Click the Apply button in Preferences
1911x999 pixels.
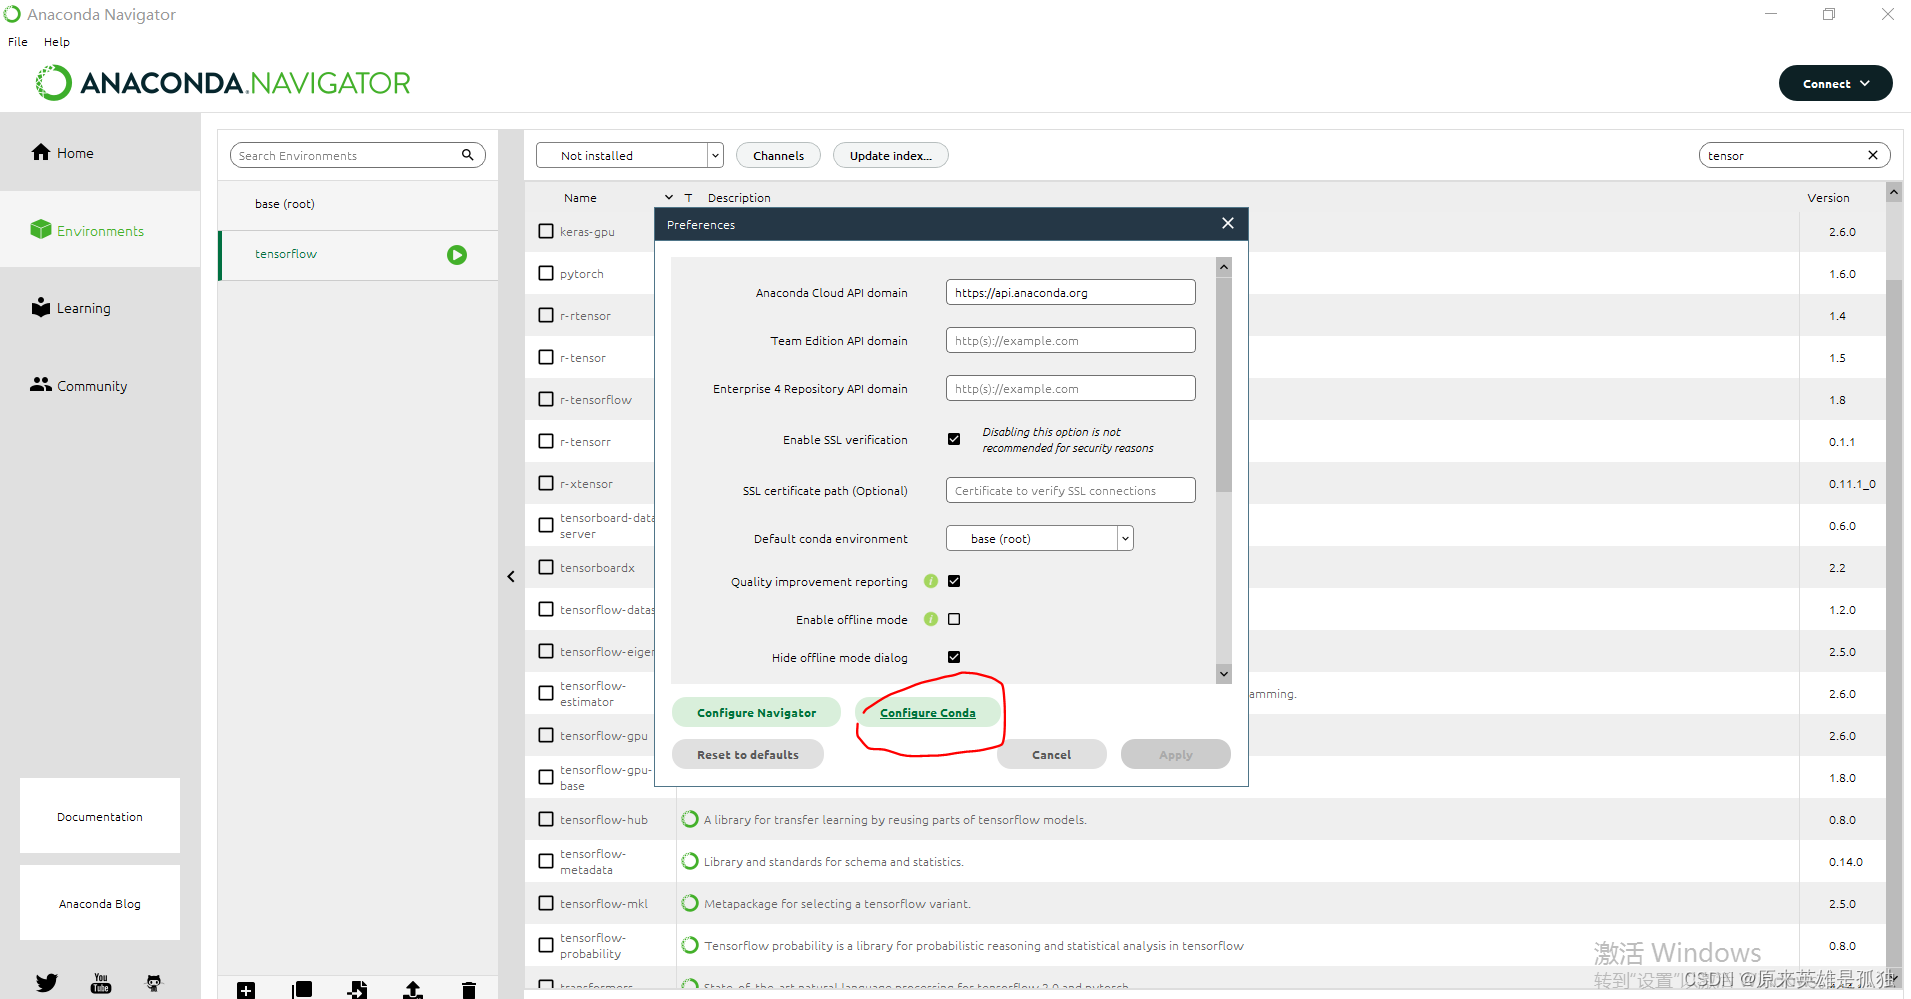point(1176,754)
